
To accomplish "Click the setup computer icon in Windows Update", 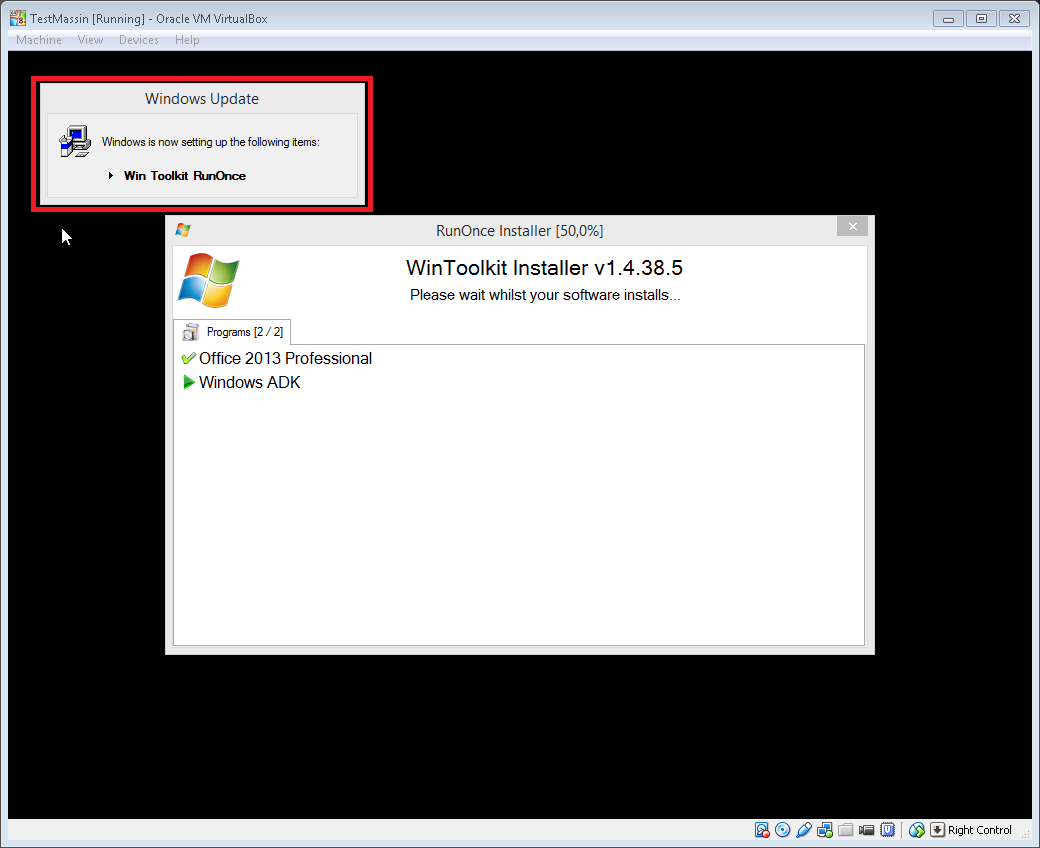I will point(75,141).
